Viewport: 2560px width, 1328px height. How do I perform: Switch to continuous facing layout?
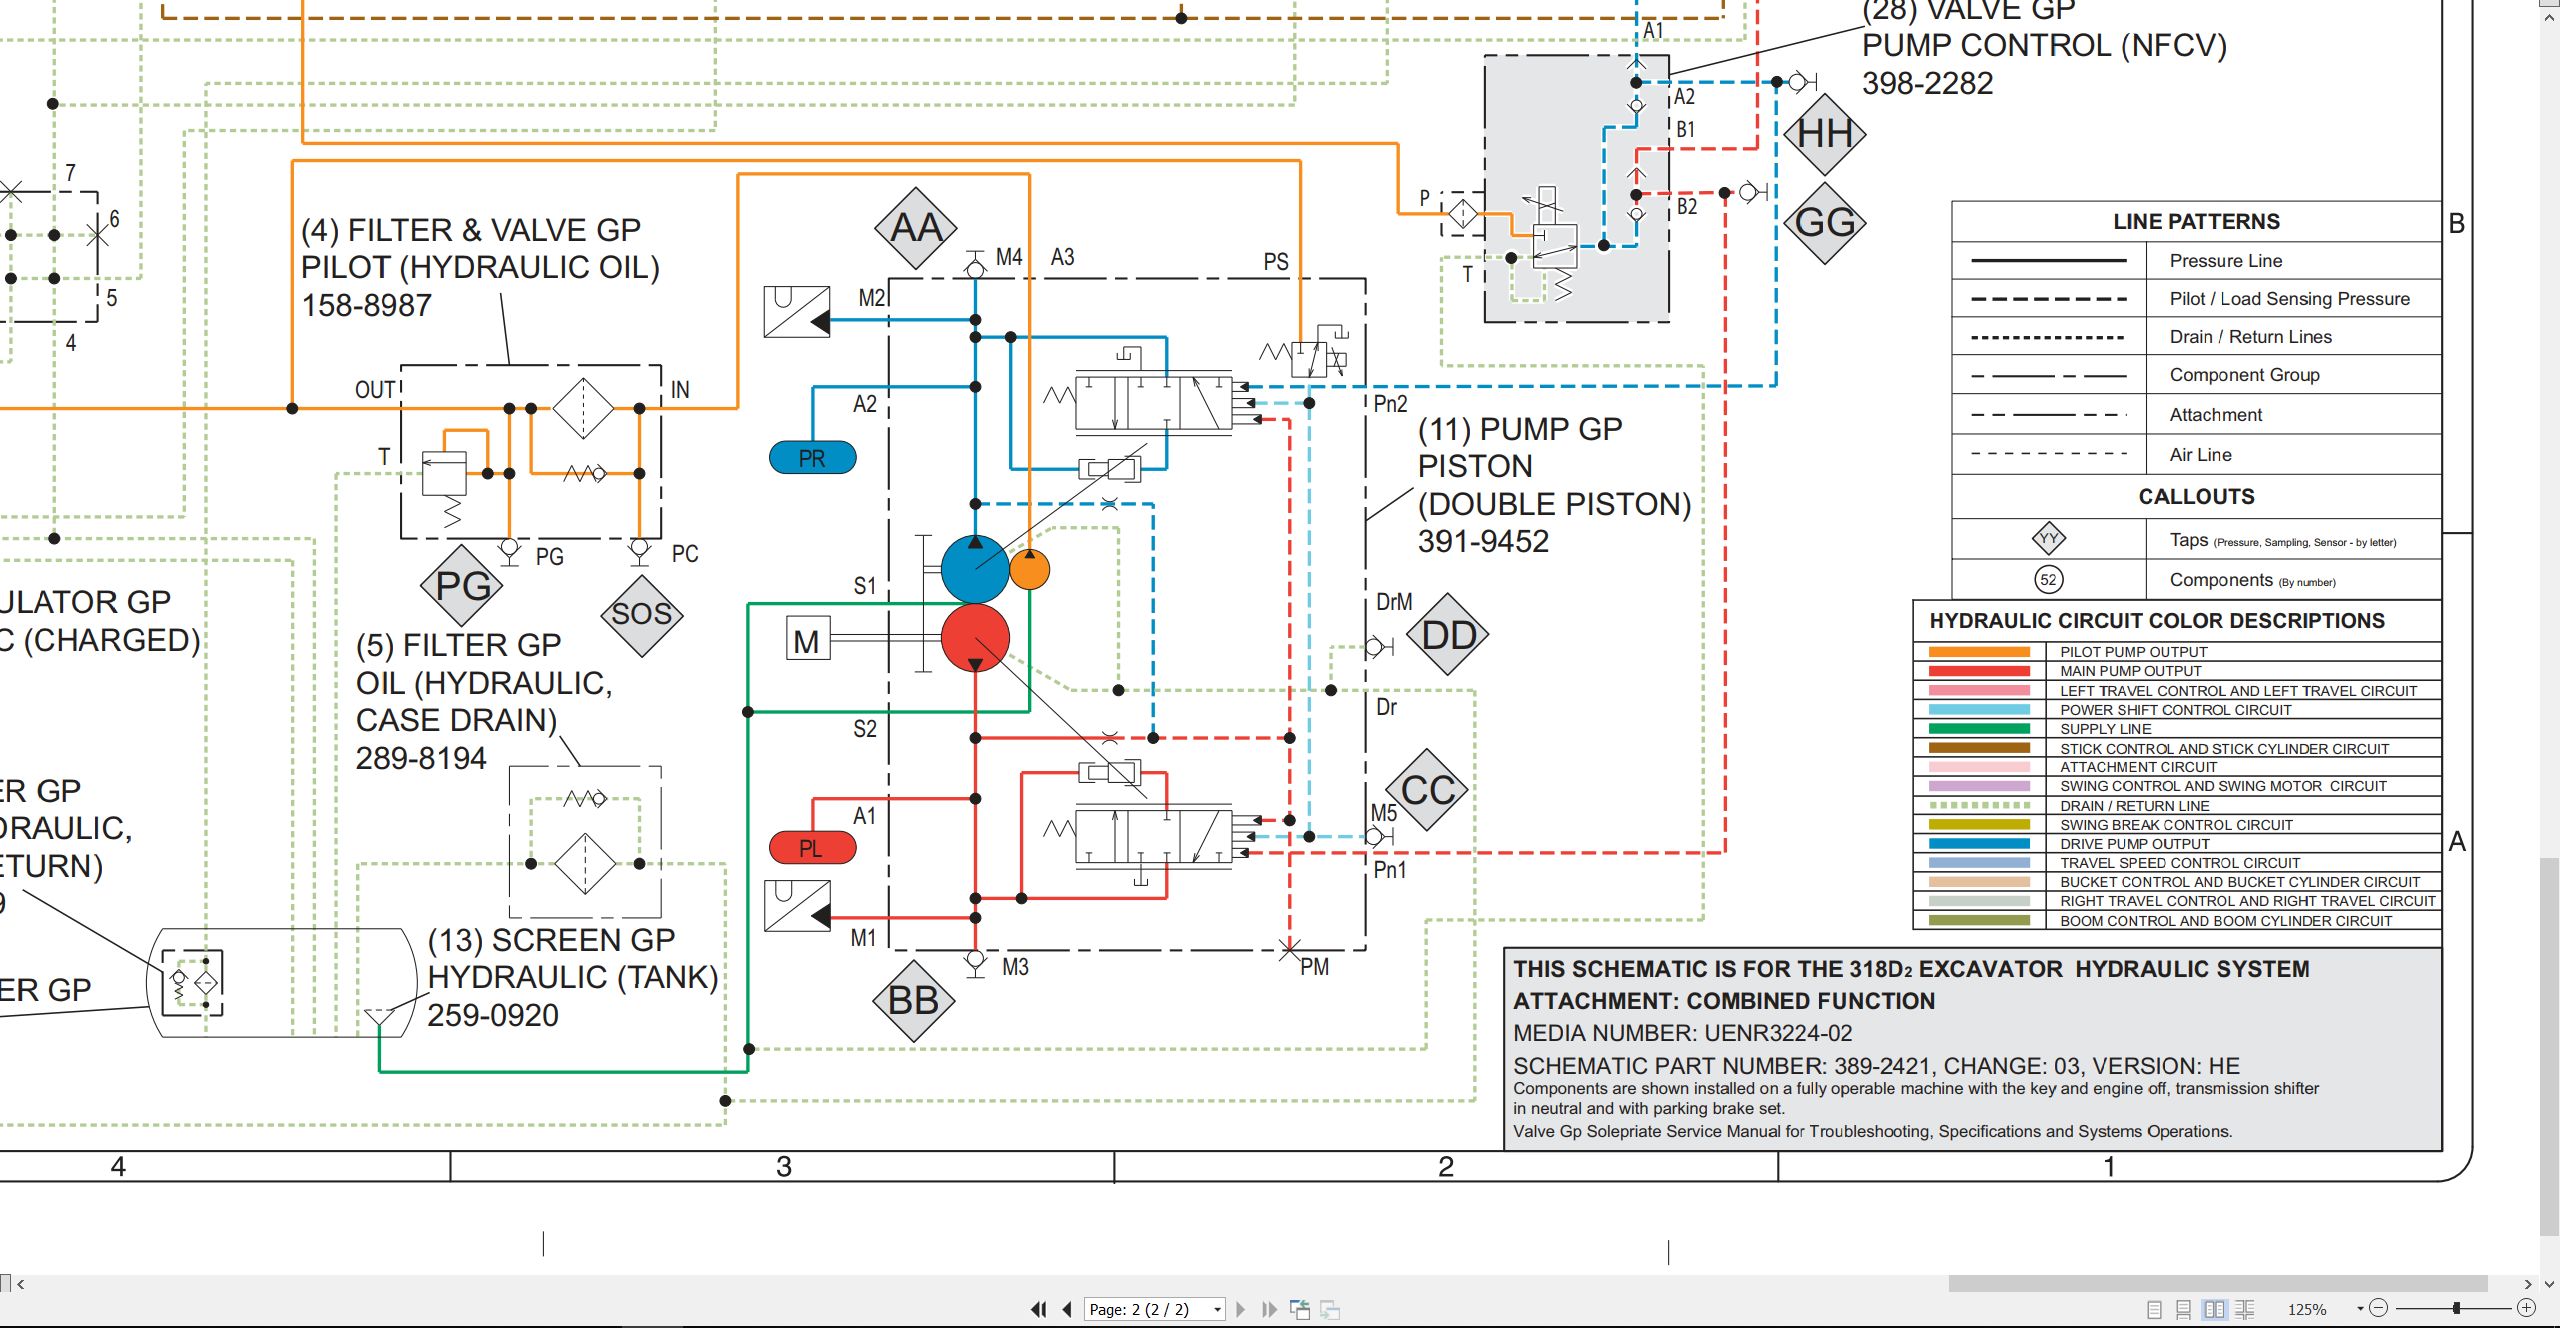[2245, 1309]
